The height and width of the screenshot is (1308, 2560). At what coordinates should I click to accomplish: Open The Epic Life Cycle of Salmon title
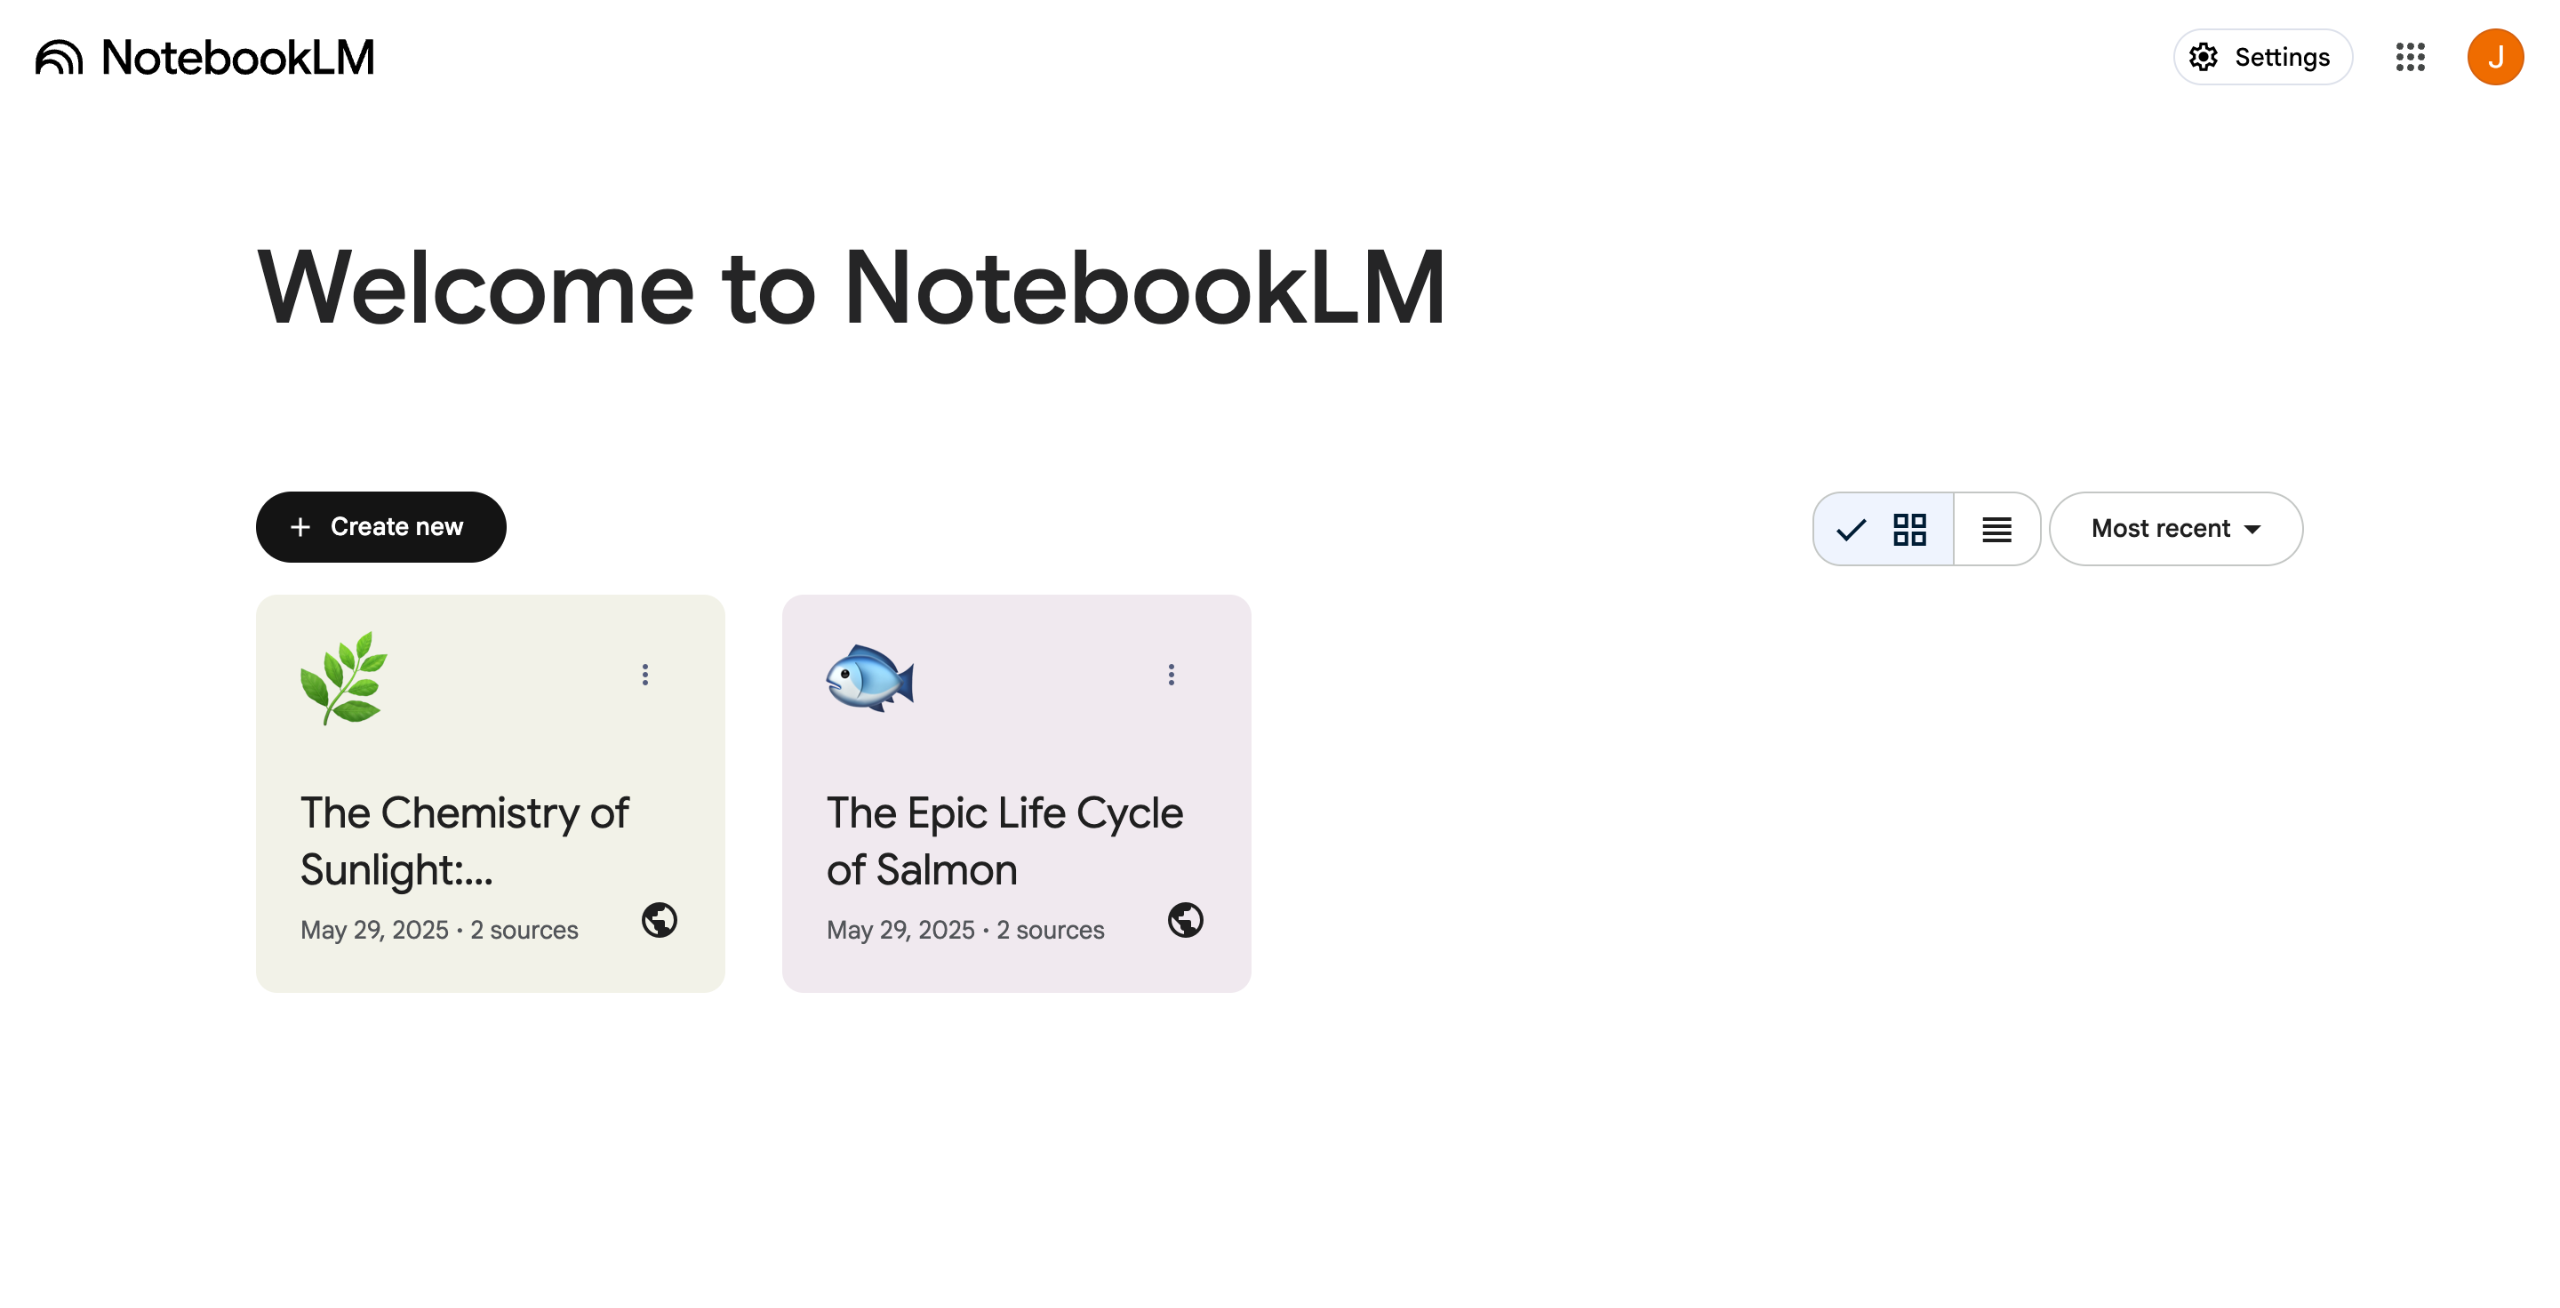coord(1004,841)
